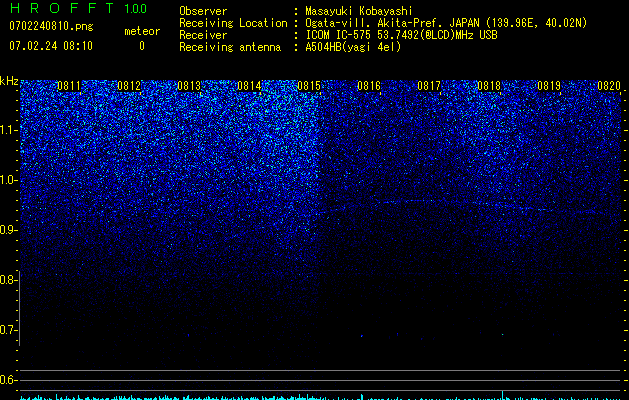Viewport: 629px width, 400px height.
Task: Click the date stamp 07.02.24 08:10
Action: pyautogui.click(x=51, y=46)
